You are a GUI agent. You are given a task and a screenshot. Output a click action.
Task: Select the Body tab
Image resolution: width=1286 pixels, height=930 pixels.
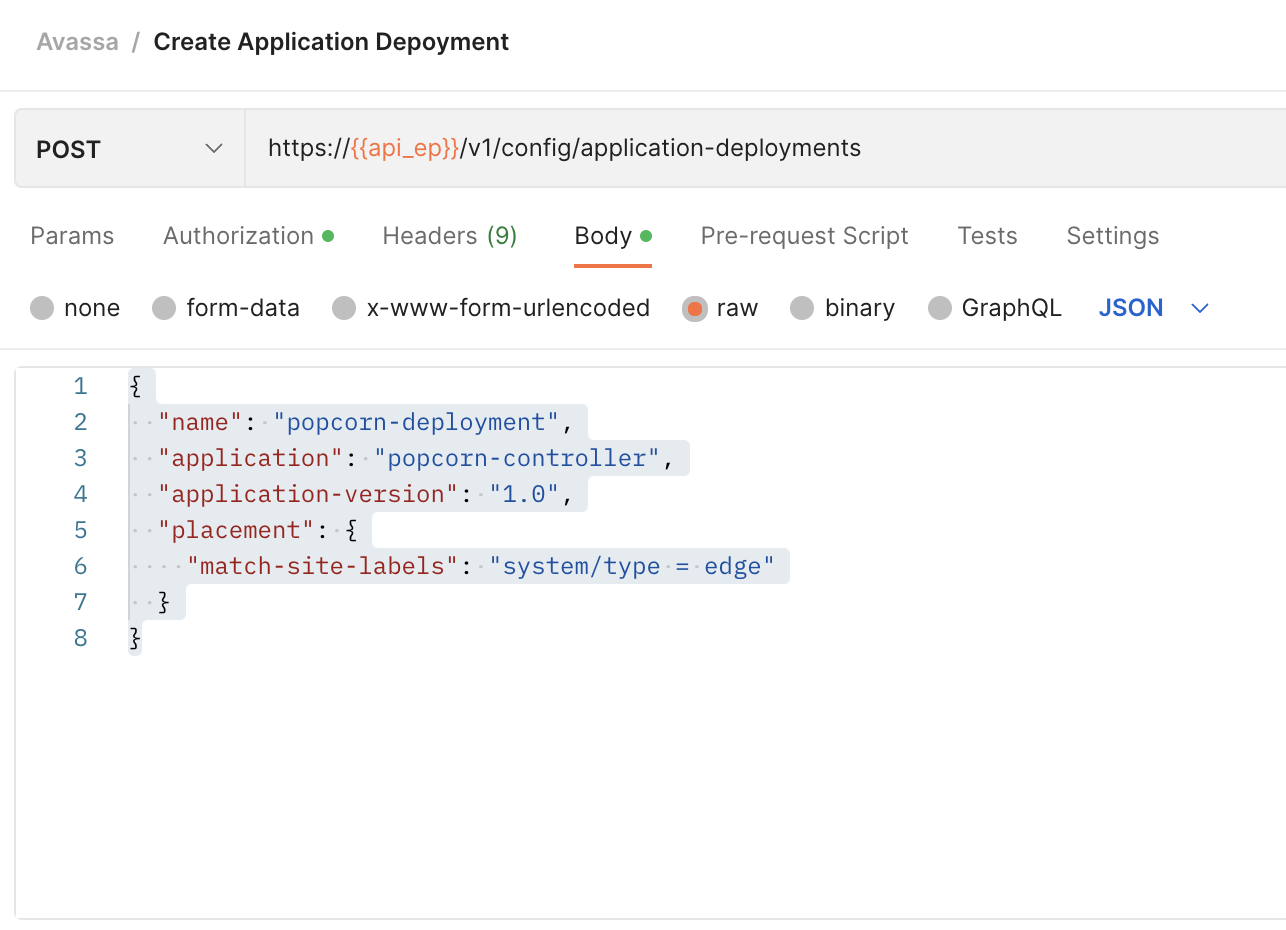point(613,236)
